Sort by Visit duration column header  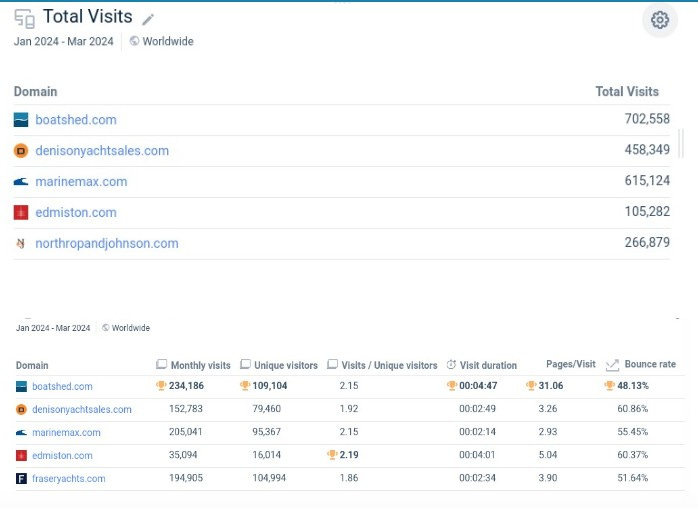[x=488, y=365]
